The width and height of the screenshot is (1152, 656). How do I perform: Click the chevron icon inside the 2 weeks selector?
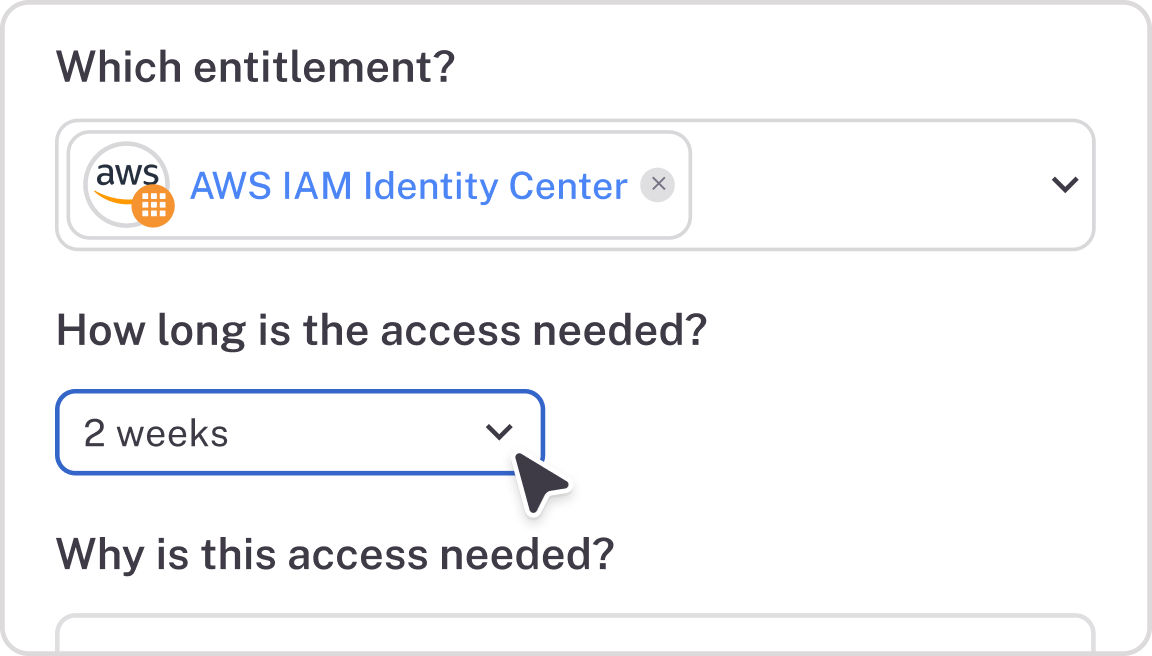point(499,432)
